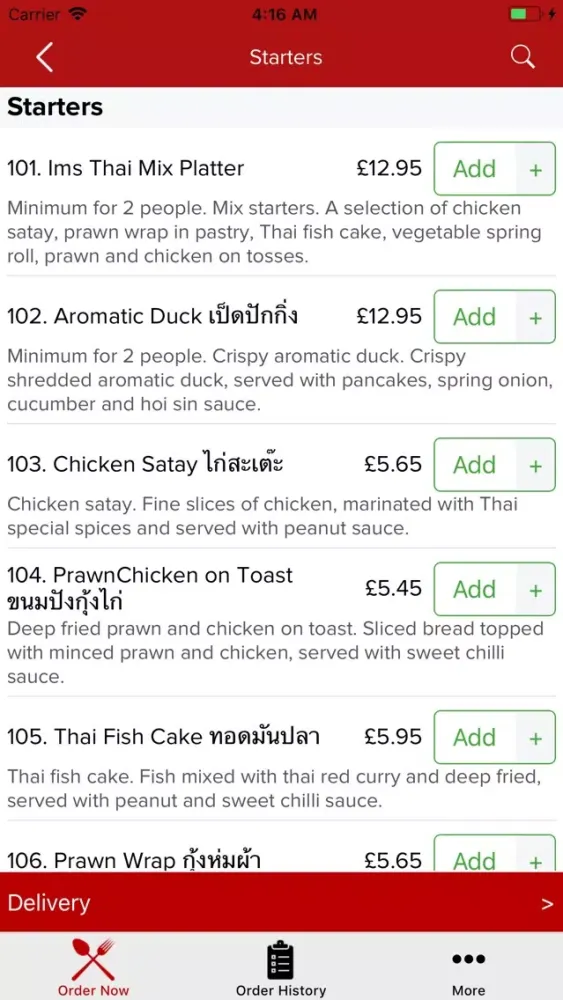Add Ims Thai Mix Platter to order

click(474, 169)
